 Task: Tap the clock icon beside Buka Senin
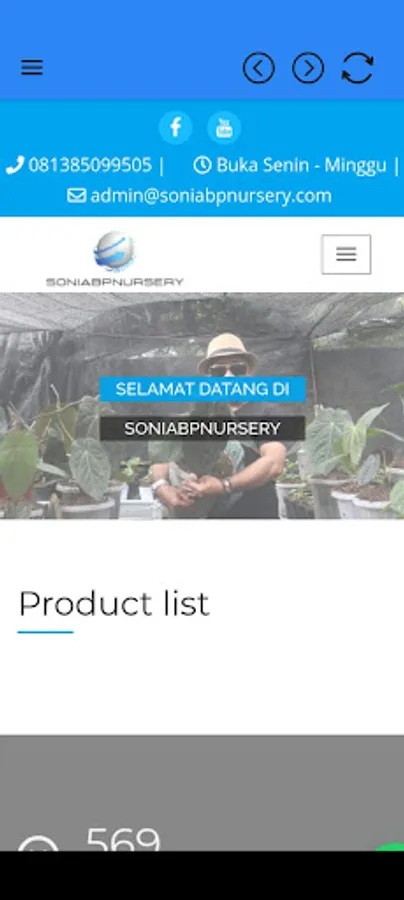(202, 165)
